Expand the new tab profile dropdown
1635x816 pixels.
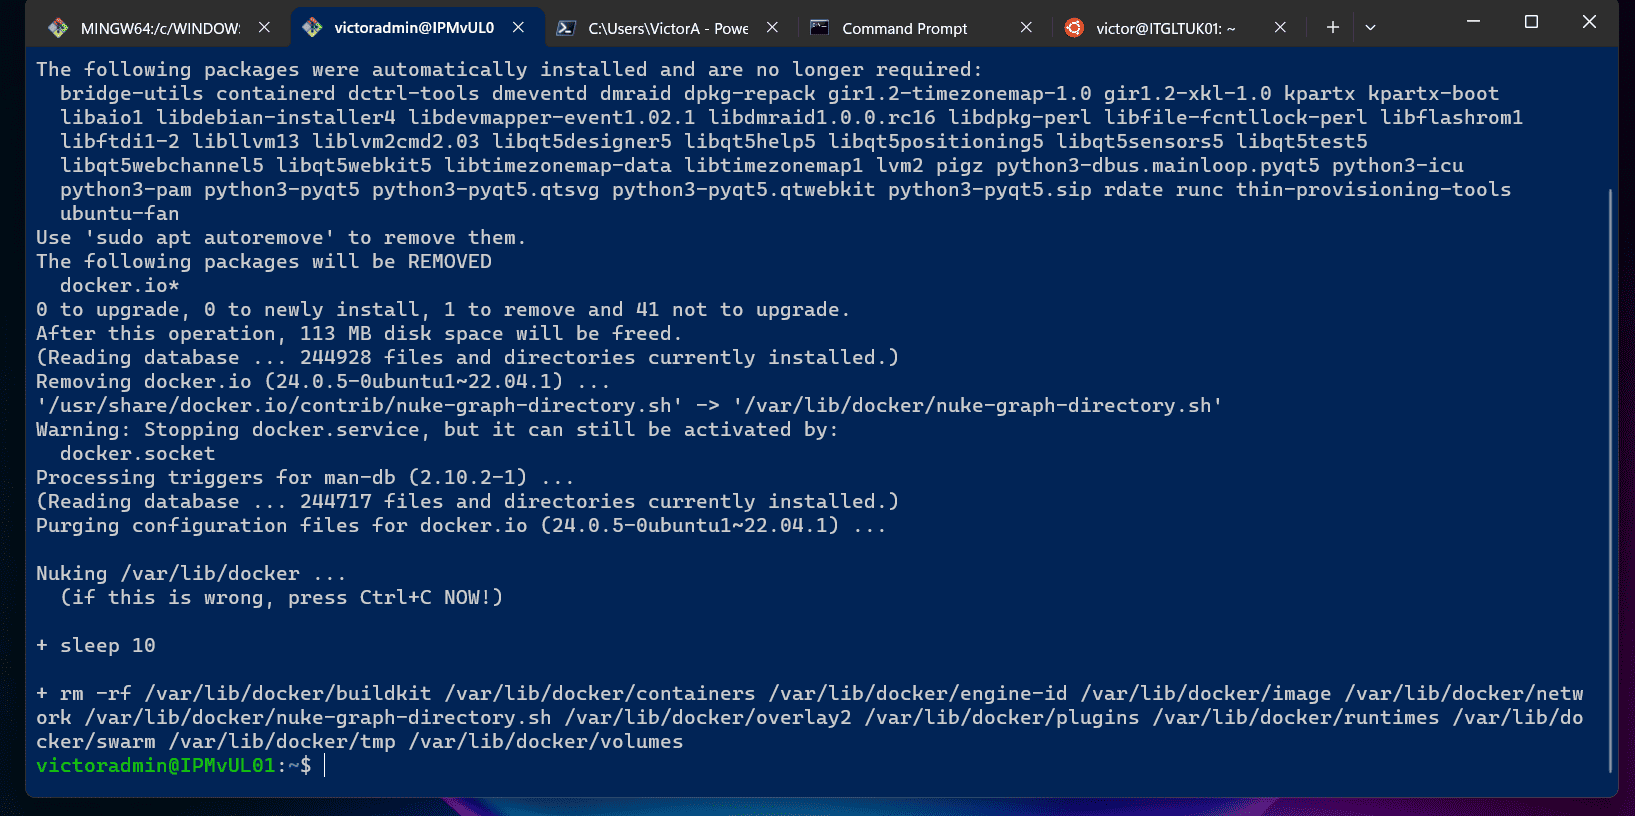click(x=1370, y=28)
